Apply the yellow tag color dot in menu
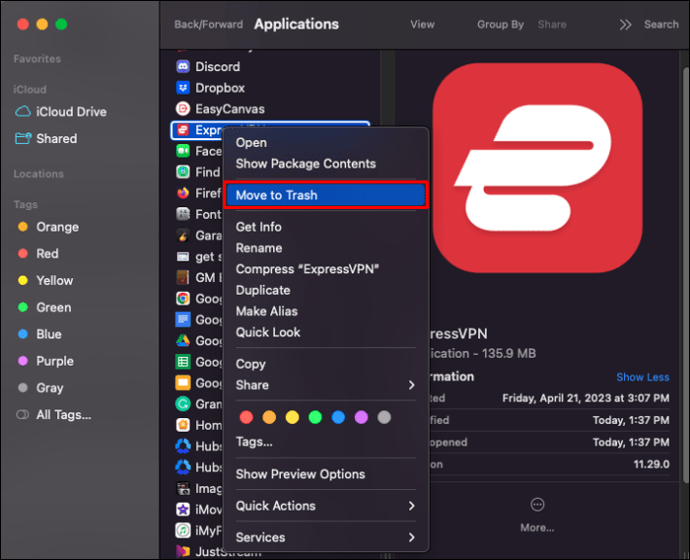 pyautogui.click(x=292, y=417)
